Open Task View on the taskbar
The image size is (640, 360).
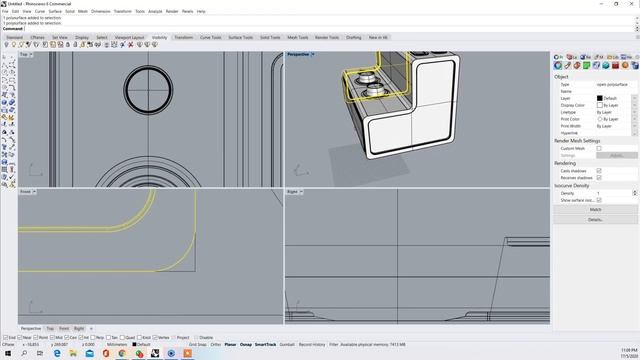pos(40,353)
